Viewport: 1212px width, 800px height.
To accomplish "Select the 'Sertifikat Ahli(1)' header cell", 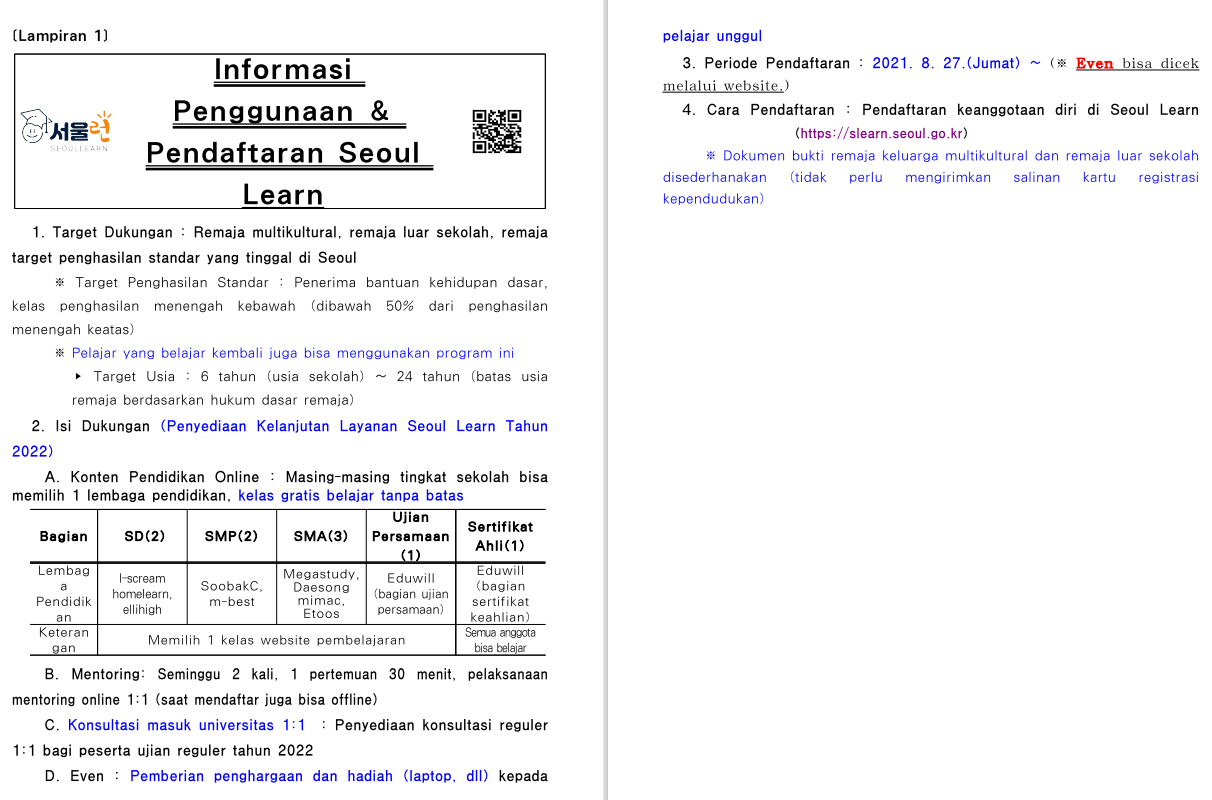I will point(501,536).
